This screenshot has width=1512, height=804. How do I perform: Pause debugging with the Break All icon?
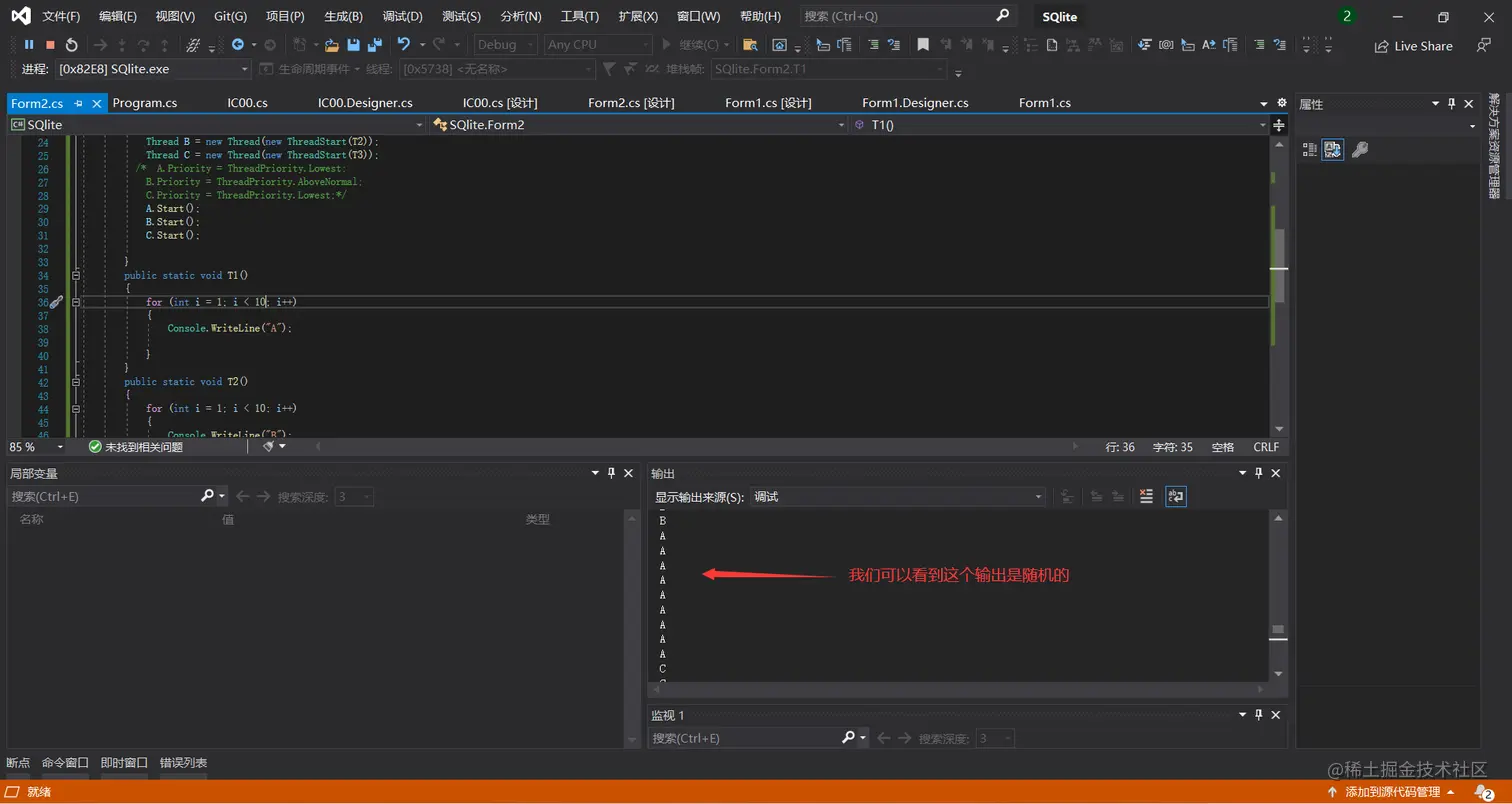[28, 45]
